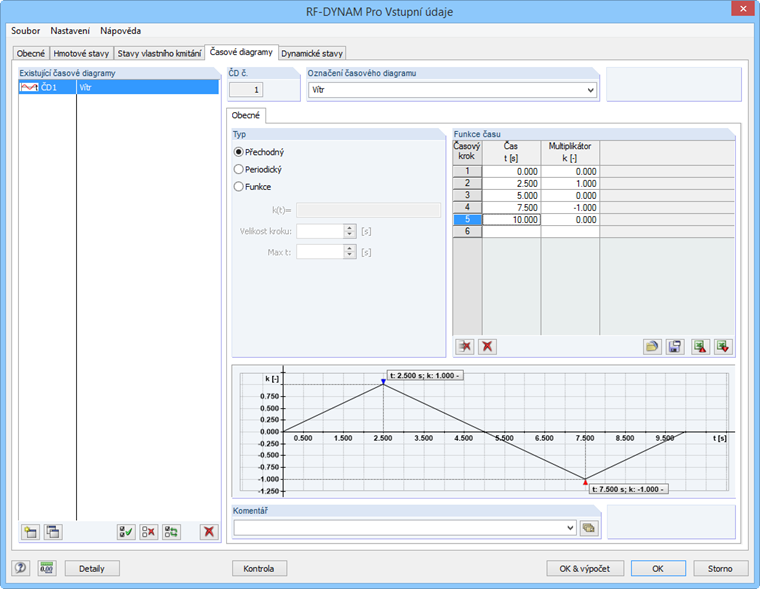This screenshot has width=760, height=589.
Task: Select the Časové diagramy tab
Action: click(241, 52)
